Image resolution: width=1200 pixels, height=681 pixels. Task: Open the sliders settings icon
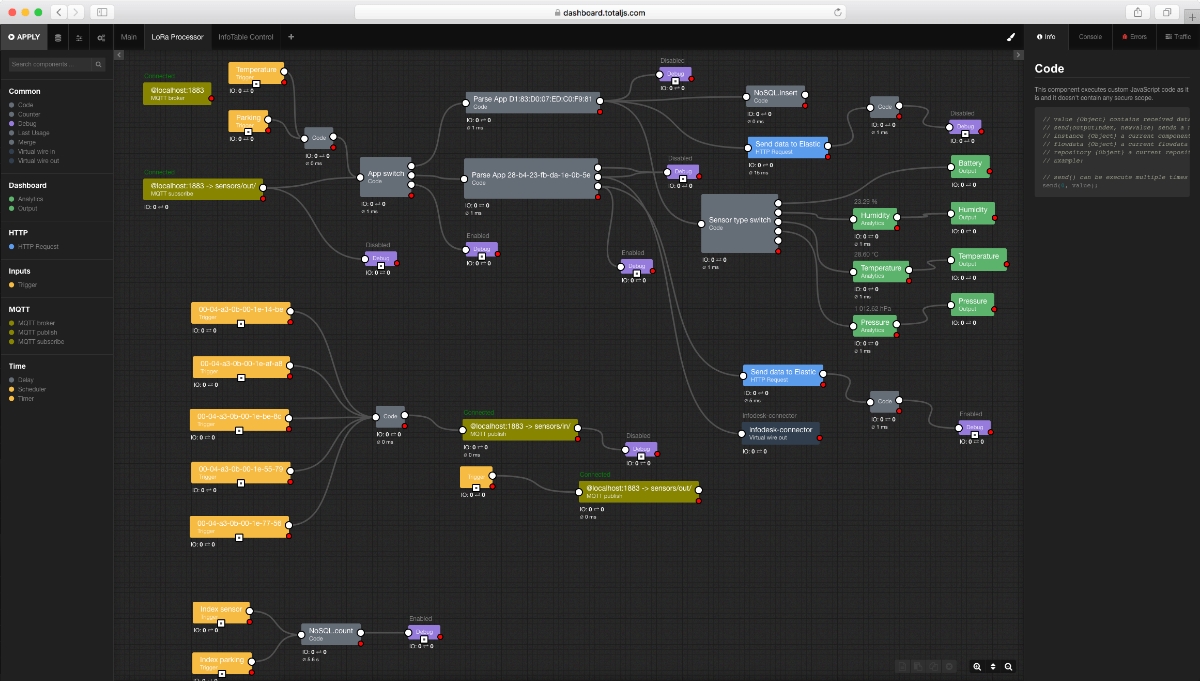[x=79, y=37]
